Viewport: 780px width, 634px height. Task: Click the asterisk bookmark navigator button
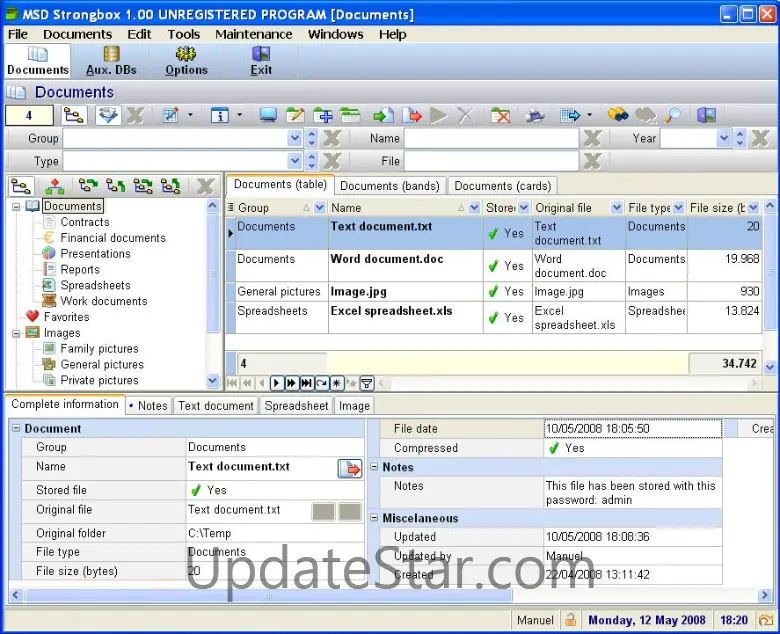[x=337, y=383]
